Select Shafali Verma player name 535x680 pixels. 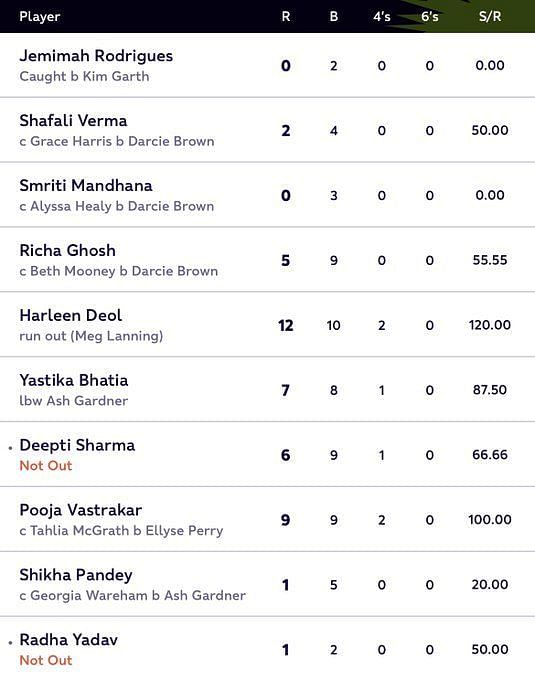click(x=73, y=121)
